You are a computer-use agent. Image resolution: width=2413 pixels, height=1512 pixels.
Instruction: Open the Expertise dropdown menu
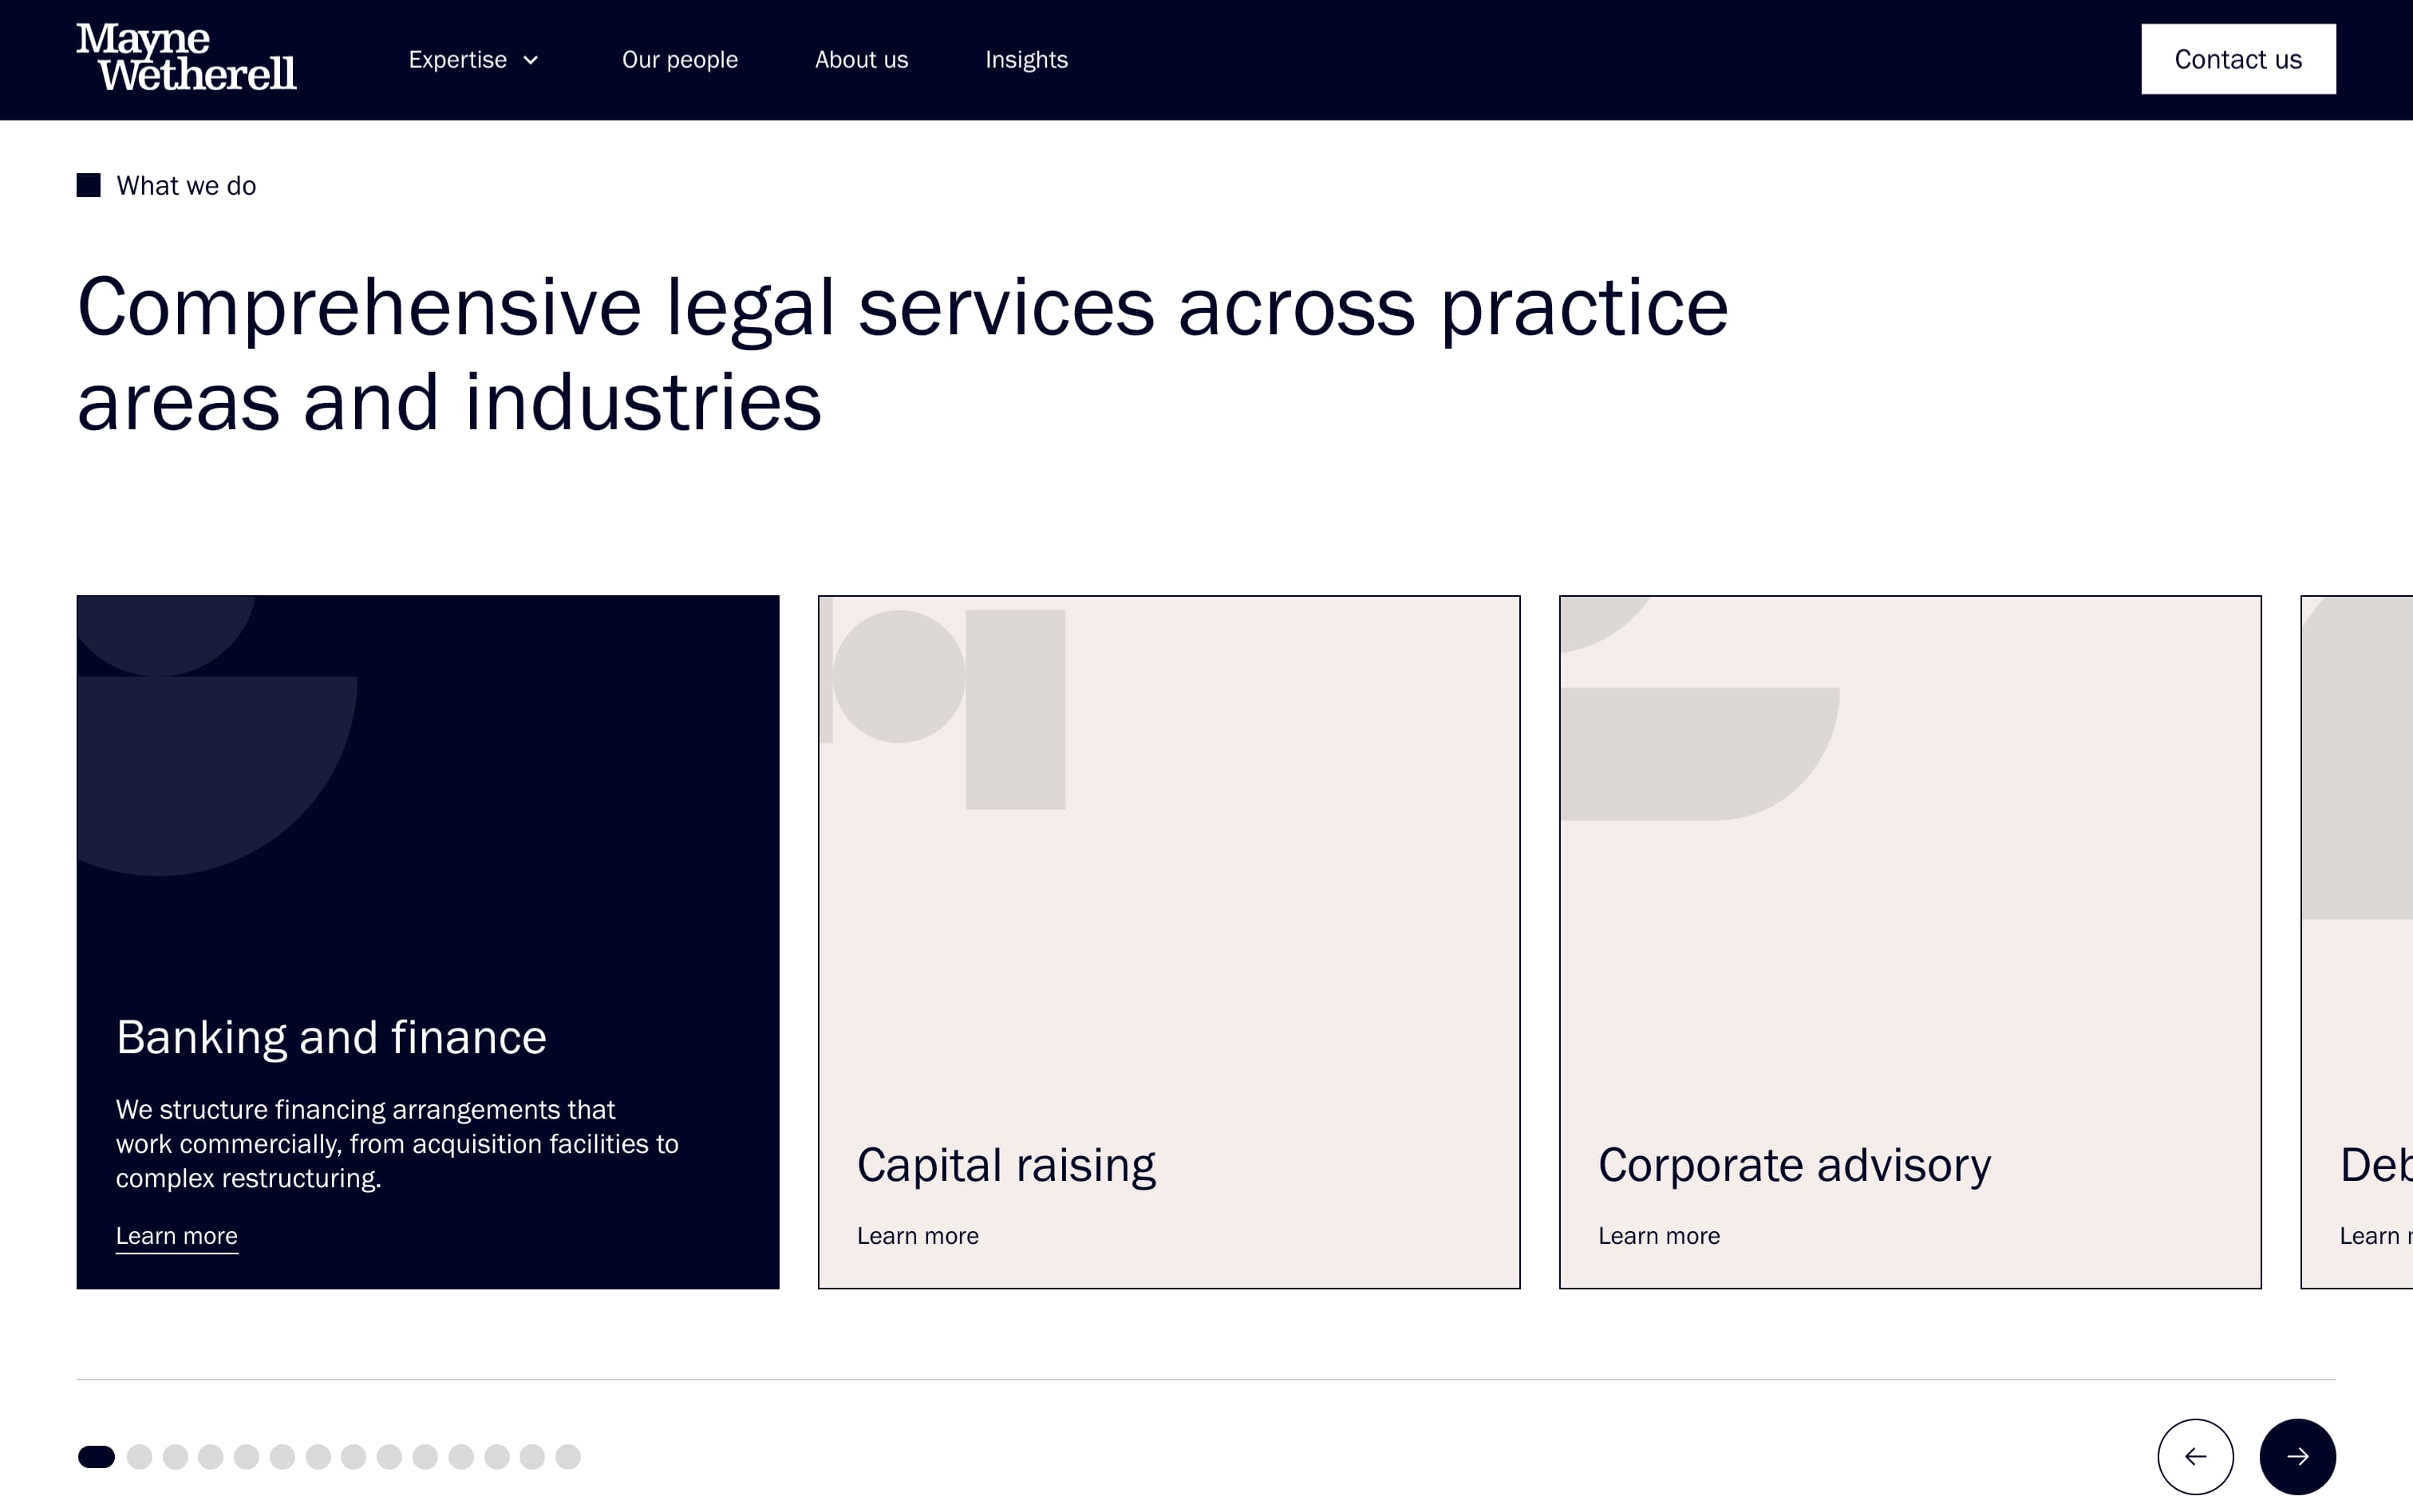pyautogui.click(x=474, y=60)
